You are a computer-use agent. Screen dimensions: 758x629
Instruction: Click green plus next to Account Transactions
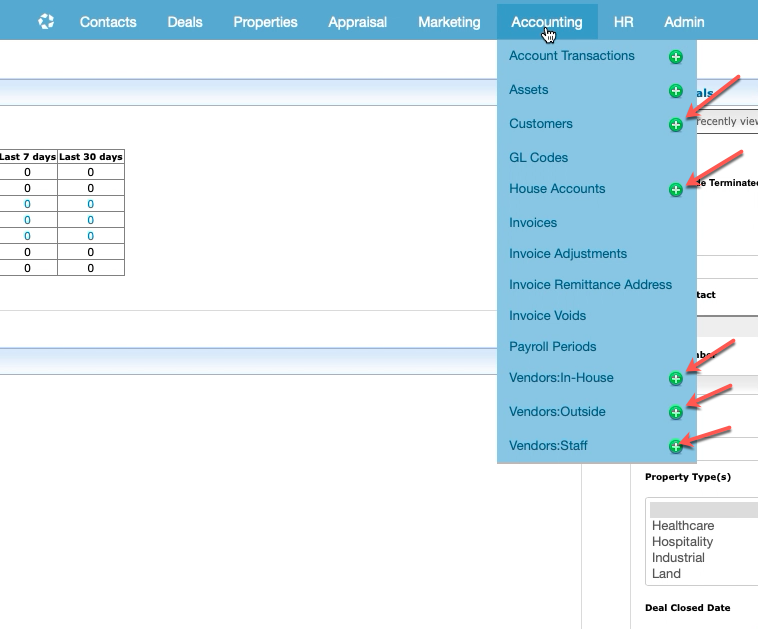[x=676, y=57]
